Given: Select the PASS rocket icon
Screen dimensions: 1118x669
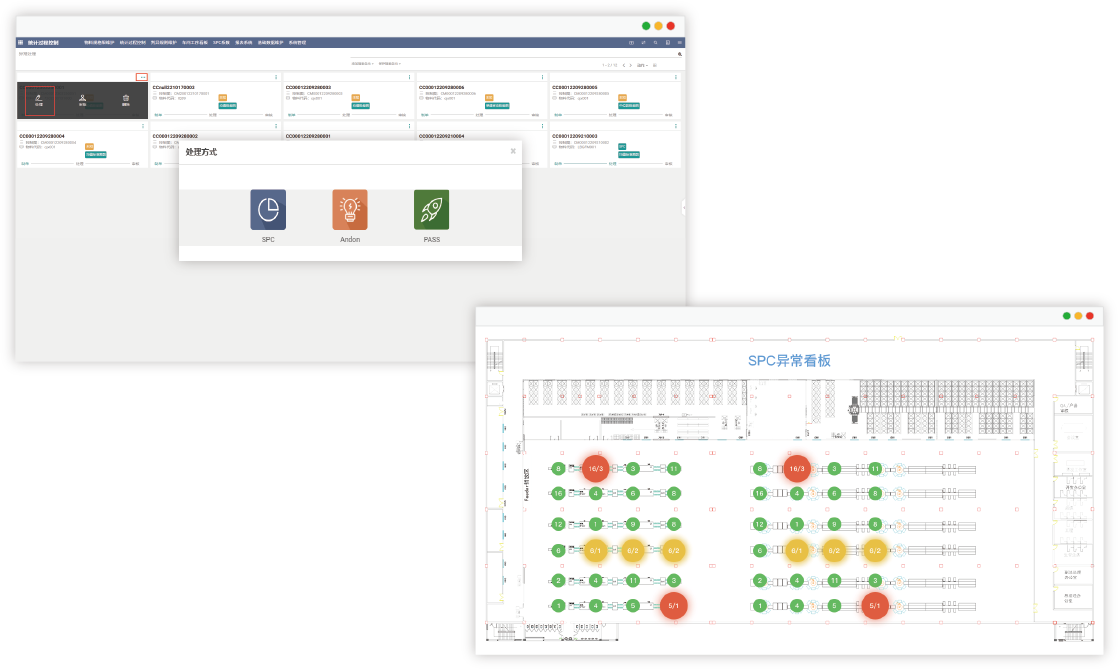Looking at the screenshot, I should (431, 210).
